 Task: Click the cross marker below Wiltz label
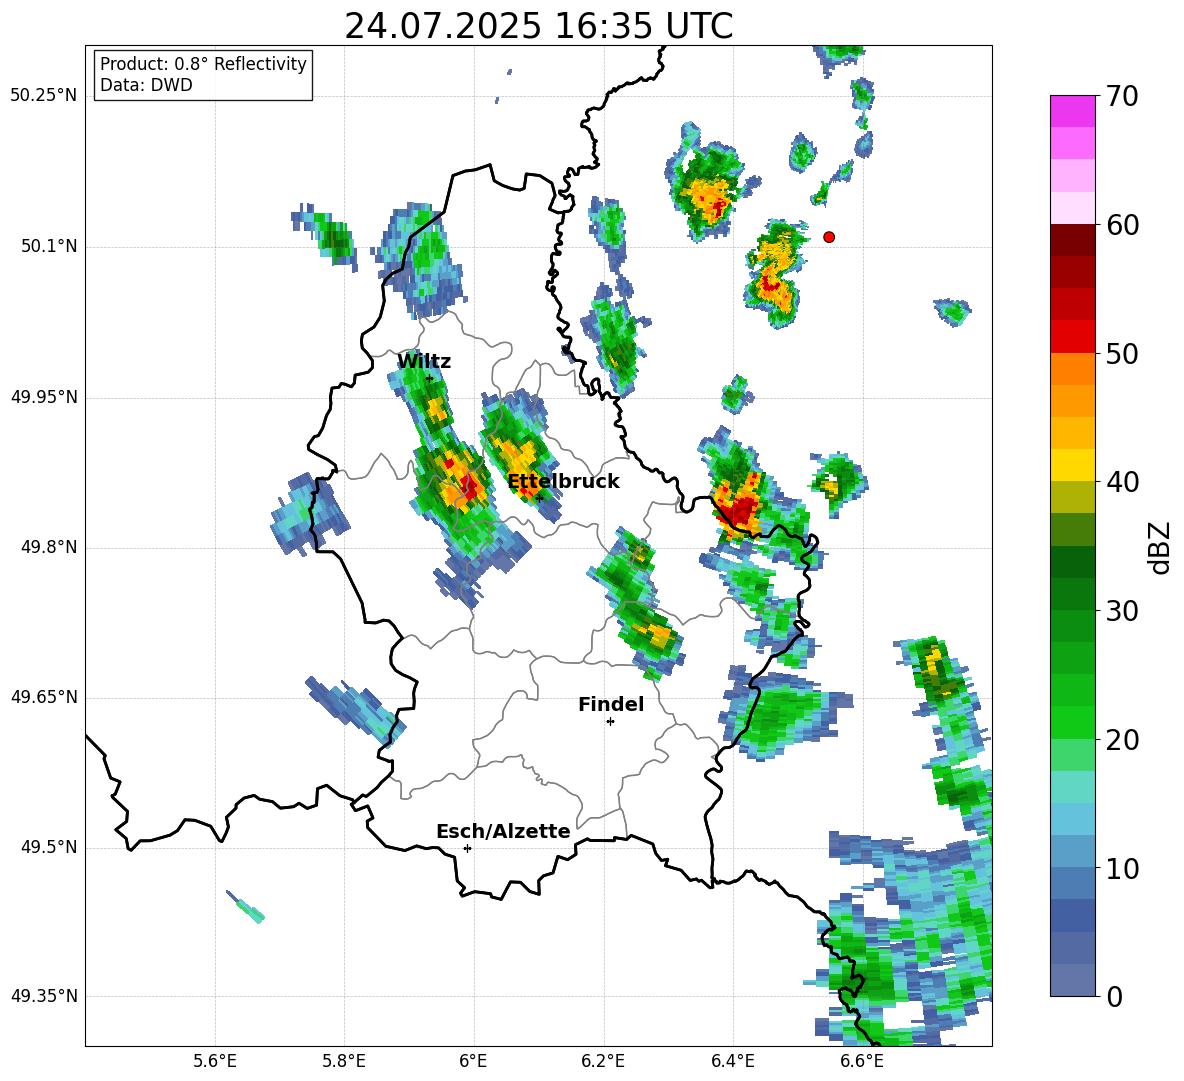click(430, 379)
